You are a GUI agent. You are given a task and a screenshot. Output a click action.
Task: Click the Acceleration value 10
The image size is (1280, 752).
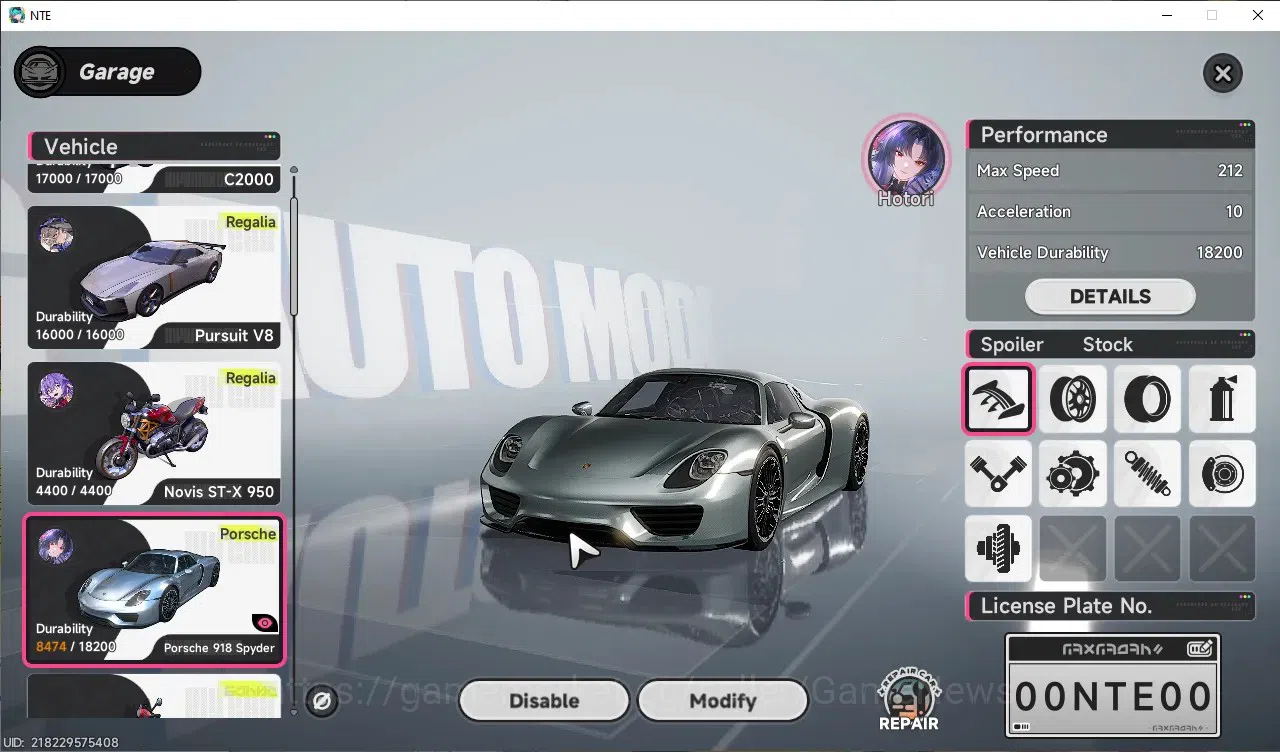pos(1234,212)
